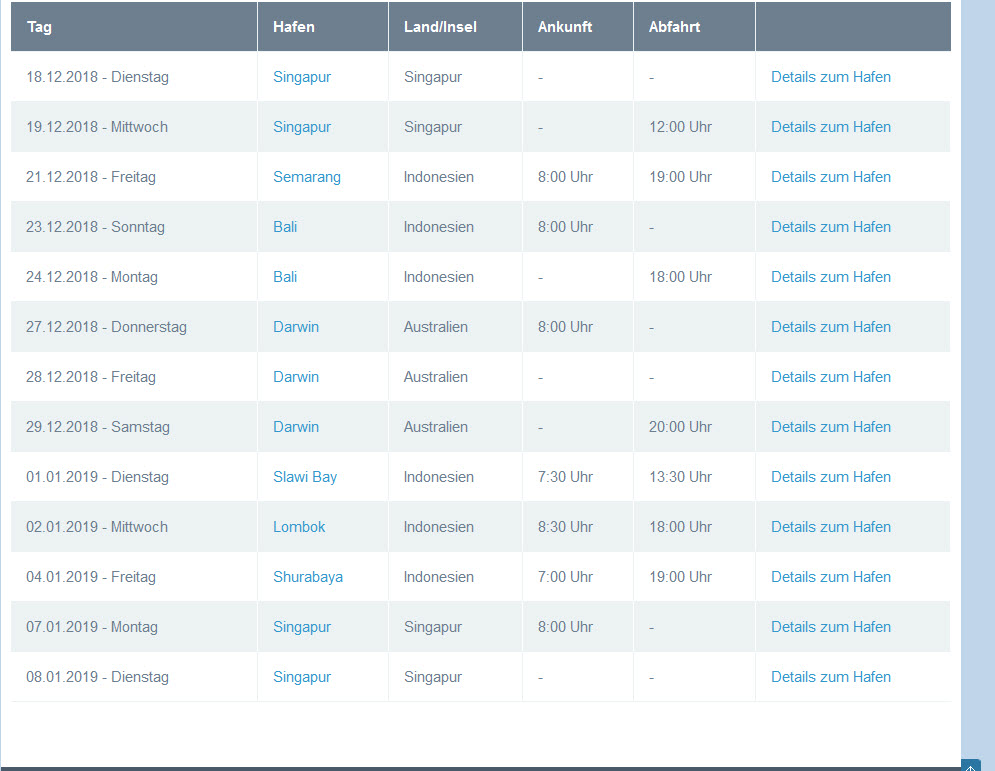This screenshot has width=995, height=771.
Task: Open the Semarang port link
Action: coord(306,177)
